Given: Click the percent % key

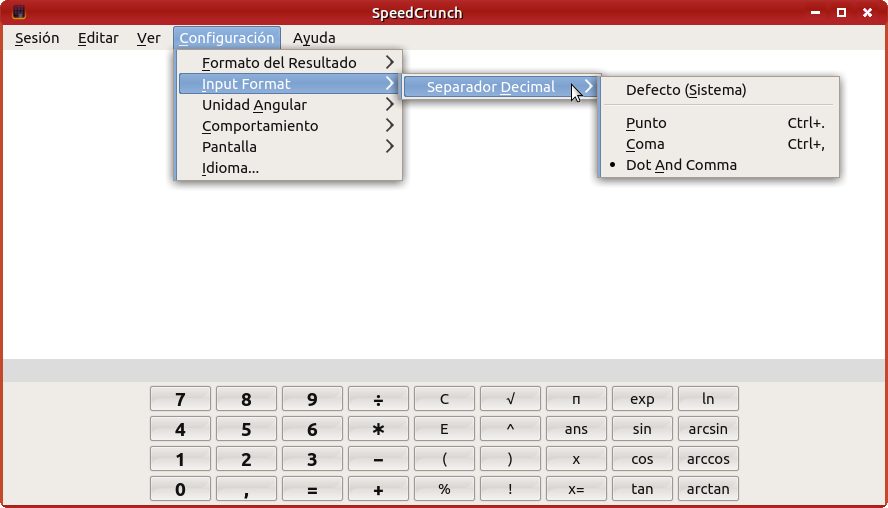Looking at the screenshot, I should coord(444,489).
